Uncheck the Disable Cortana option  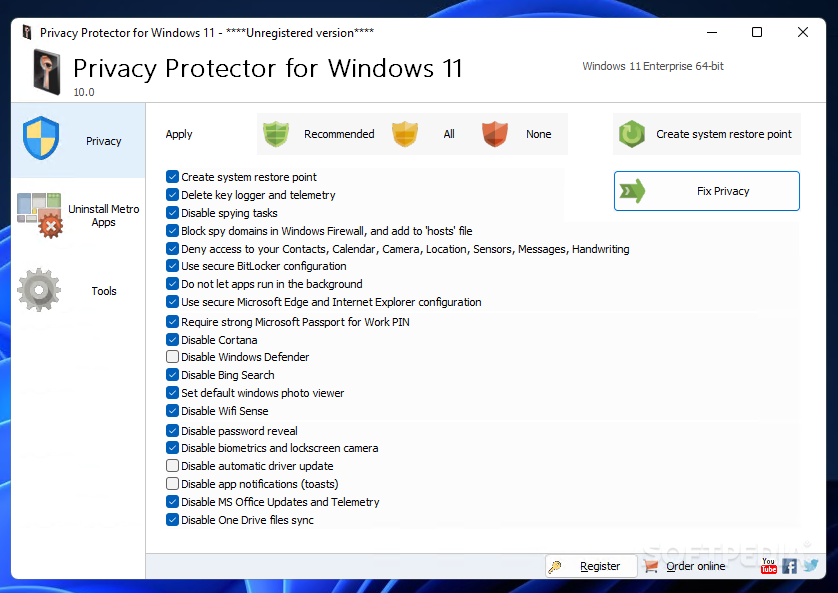click(x=173, y=340)
